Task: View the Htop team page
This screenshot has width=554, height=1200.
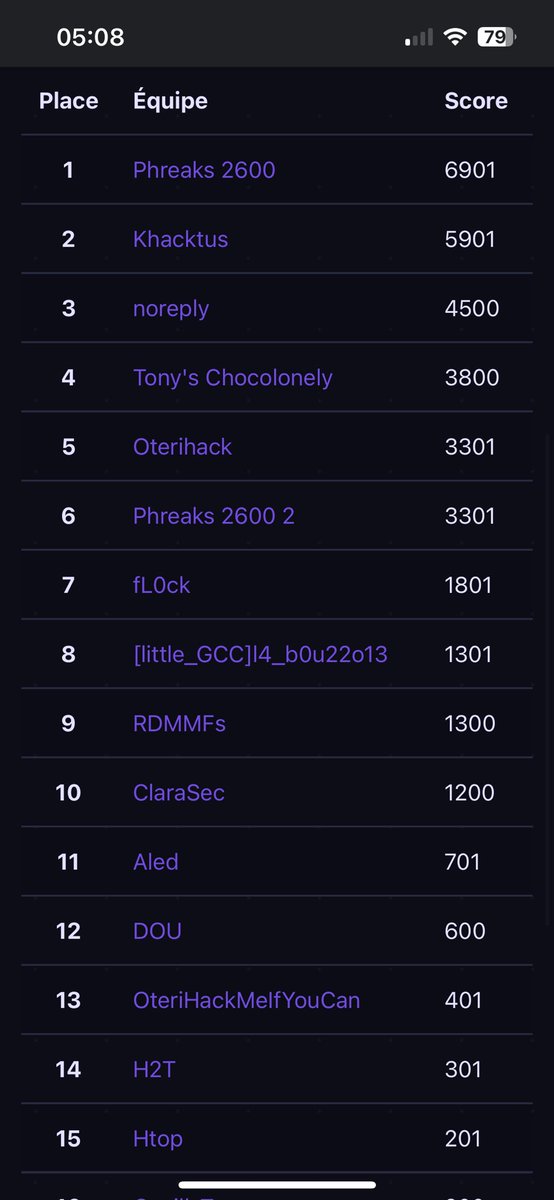Action: (157, 1138)
